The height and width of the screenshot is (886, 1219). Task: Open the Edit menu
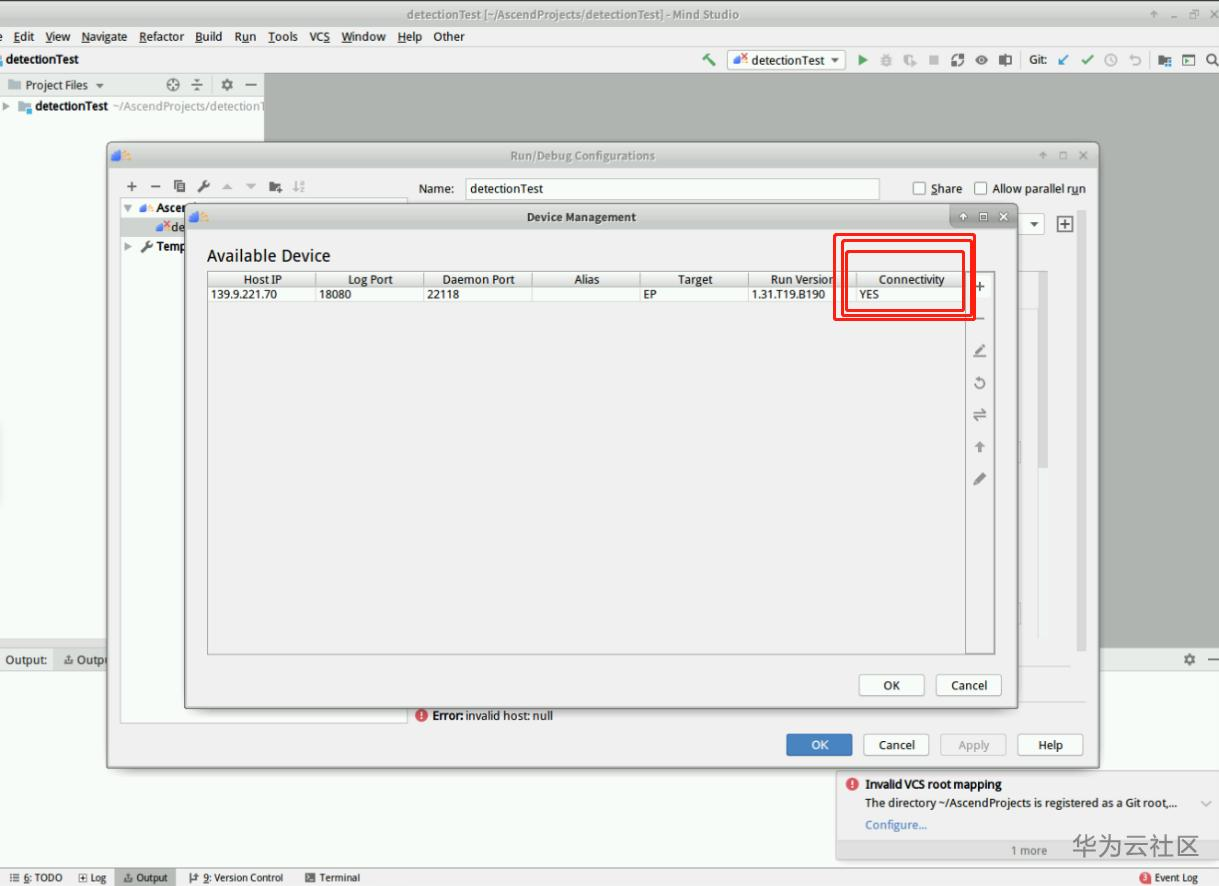click(x=24, y=37)
